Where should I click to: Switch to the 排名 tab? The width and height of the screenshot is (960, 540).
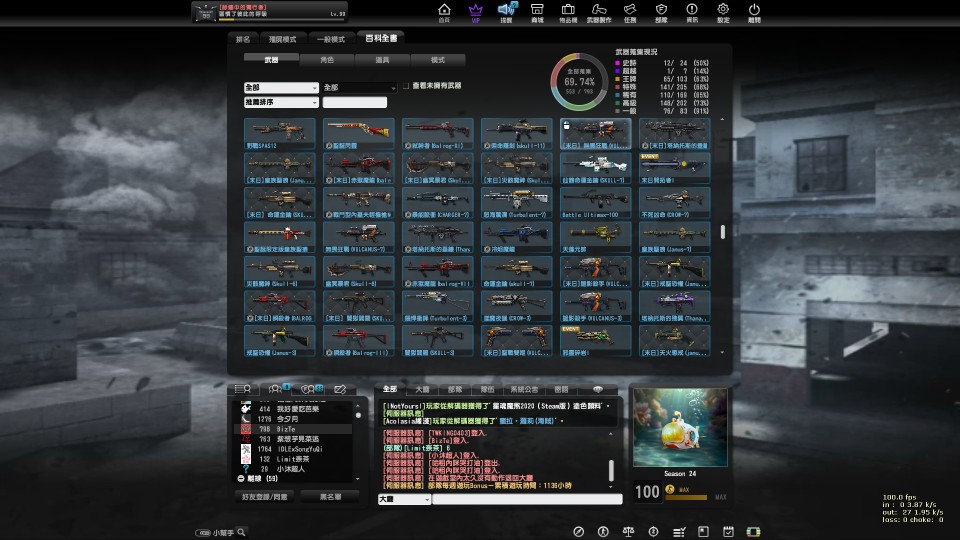tap(243, 39)
